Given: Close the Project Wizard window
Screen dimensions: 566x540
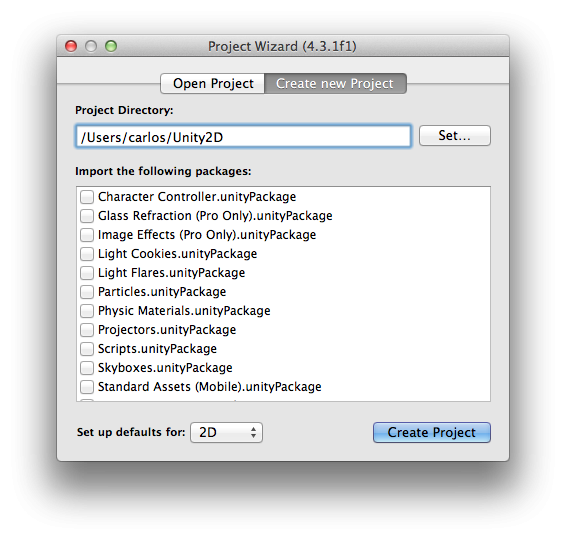Looking at the screenshot, I should coord(71,46).
